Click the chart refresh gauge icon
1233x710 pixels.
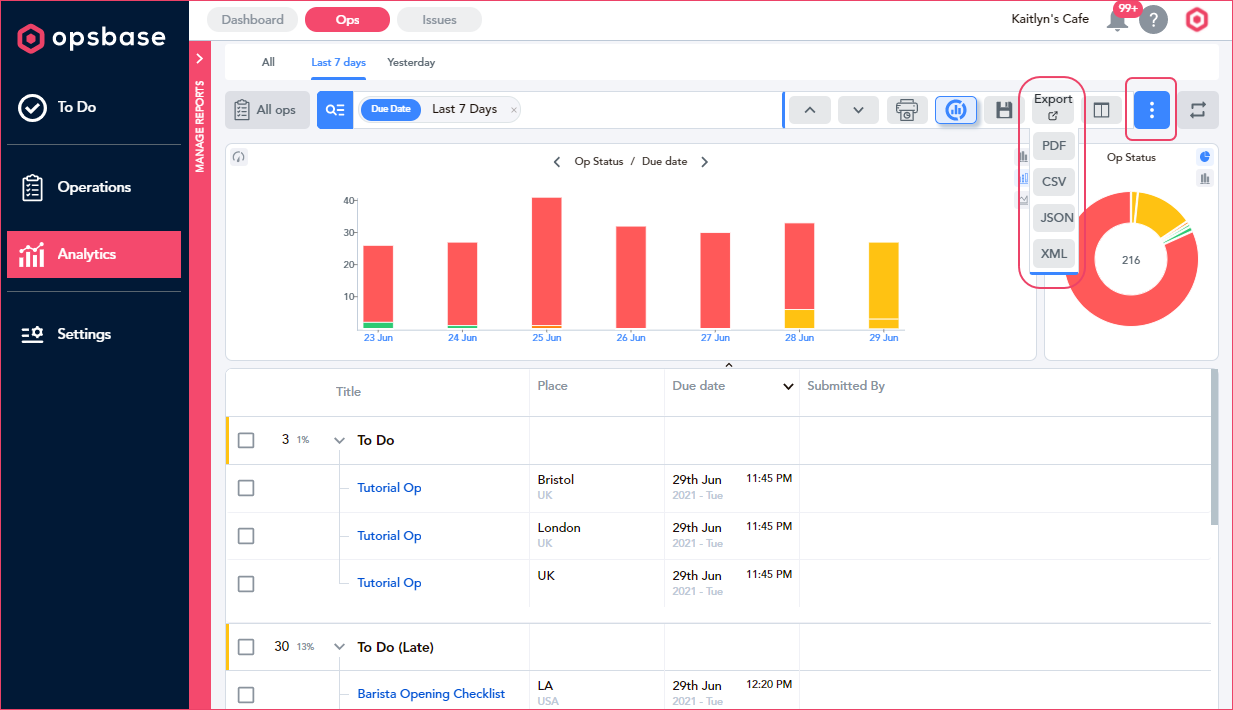(x=239, y=157)
